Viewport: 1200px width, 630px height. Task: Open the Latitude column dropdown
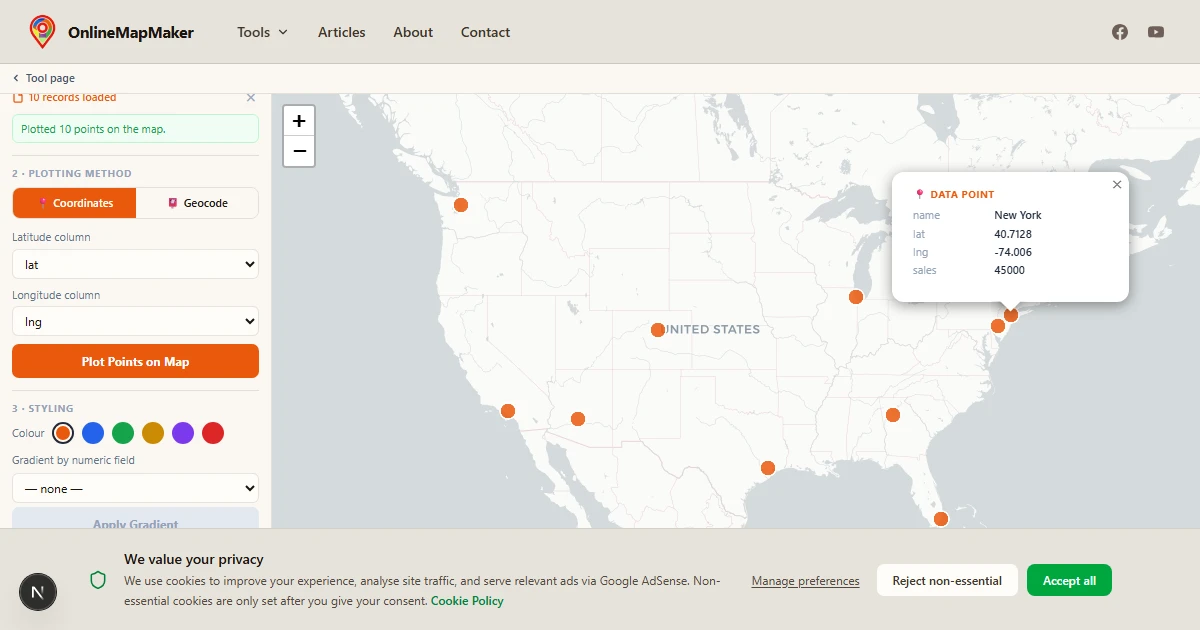tap(135, 265)
